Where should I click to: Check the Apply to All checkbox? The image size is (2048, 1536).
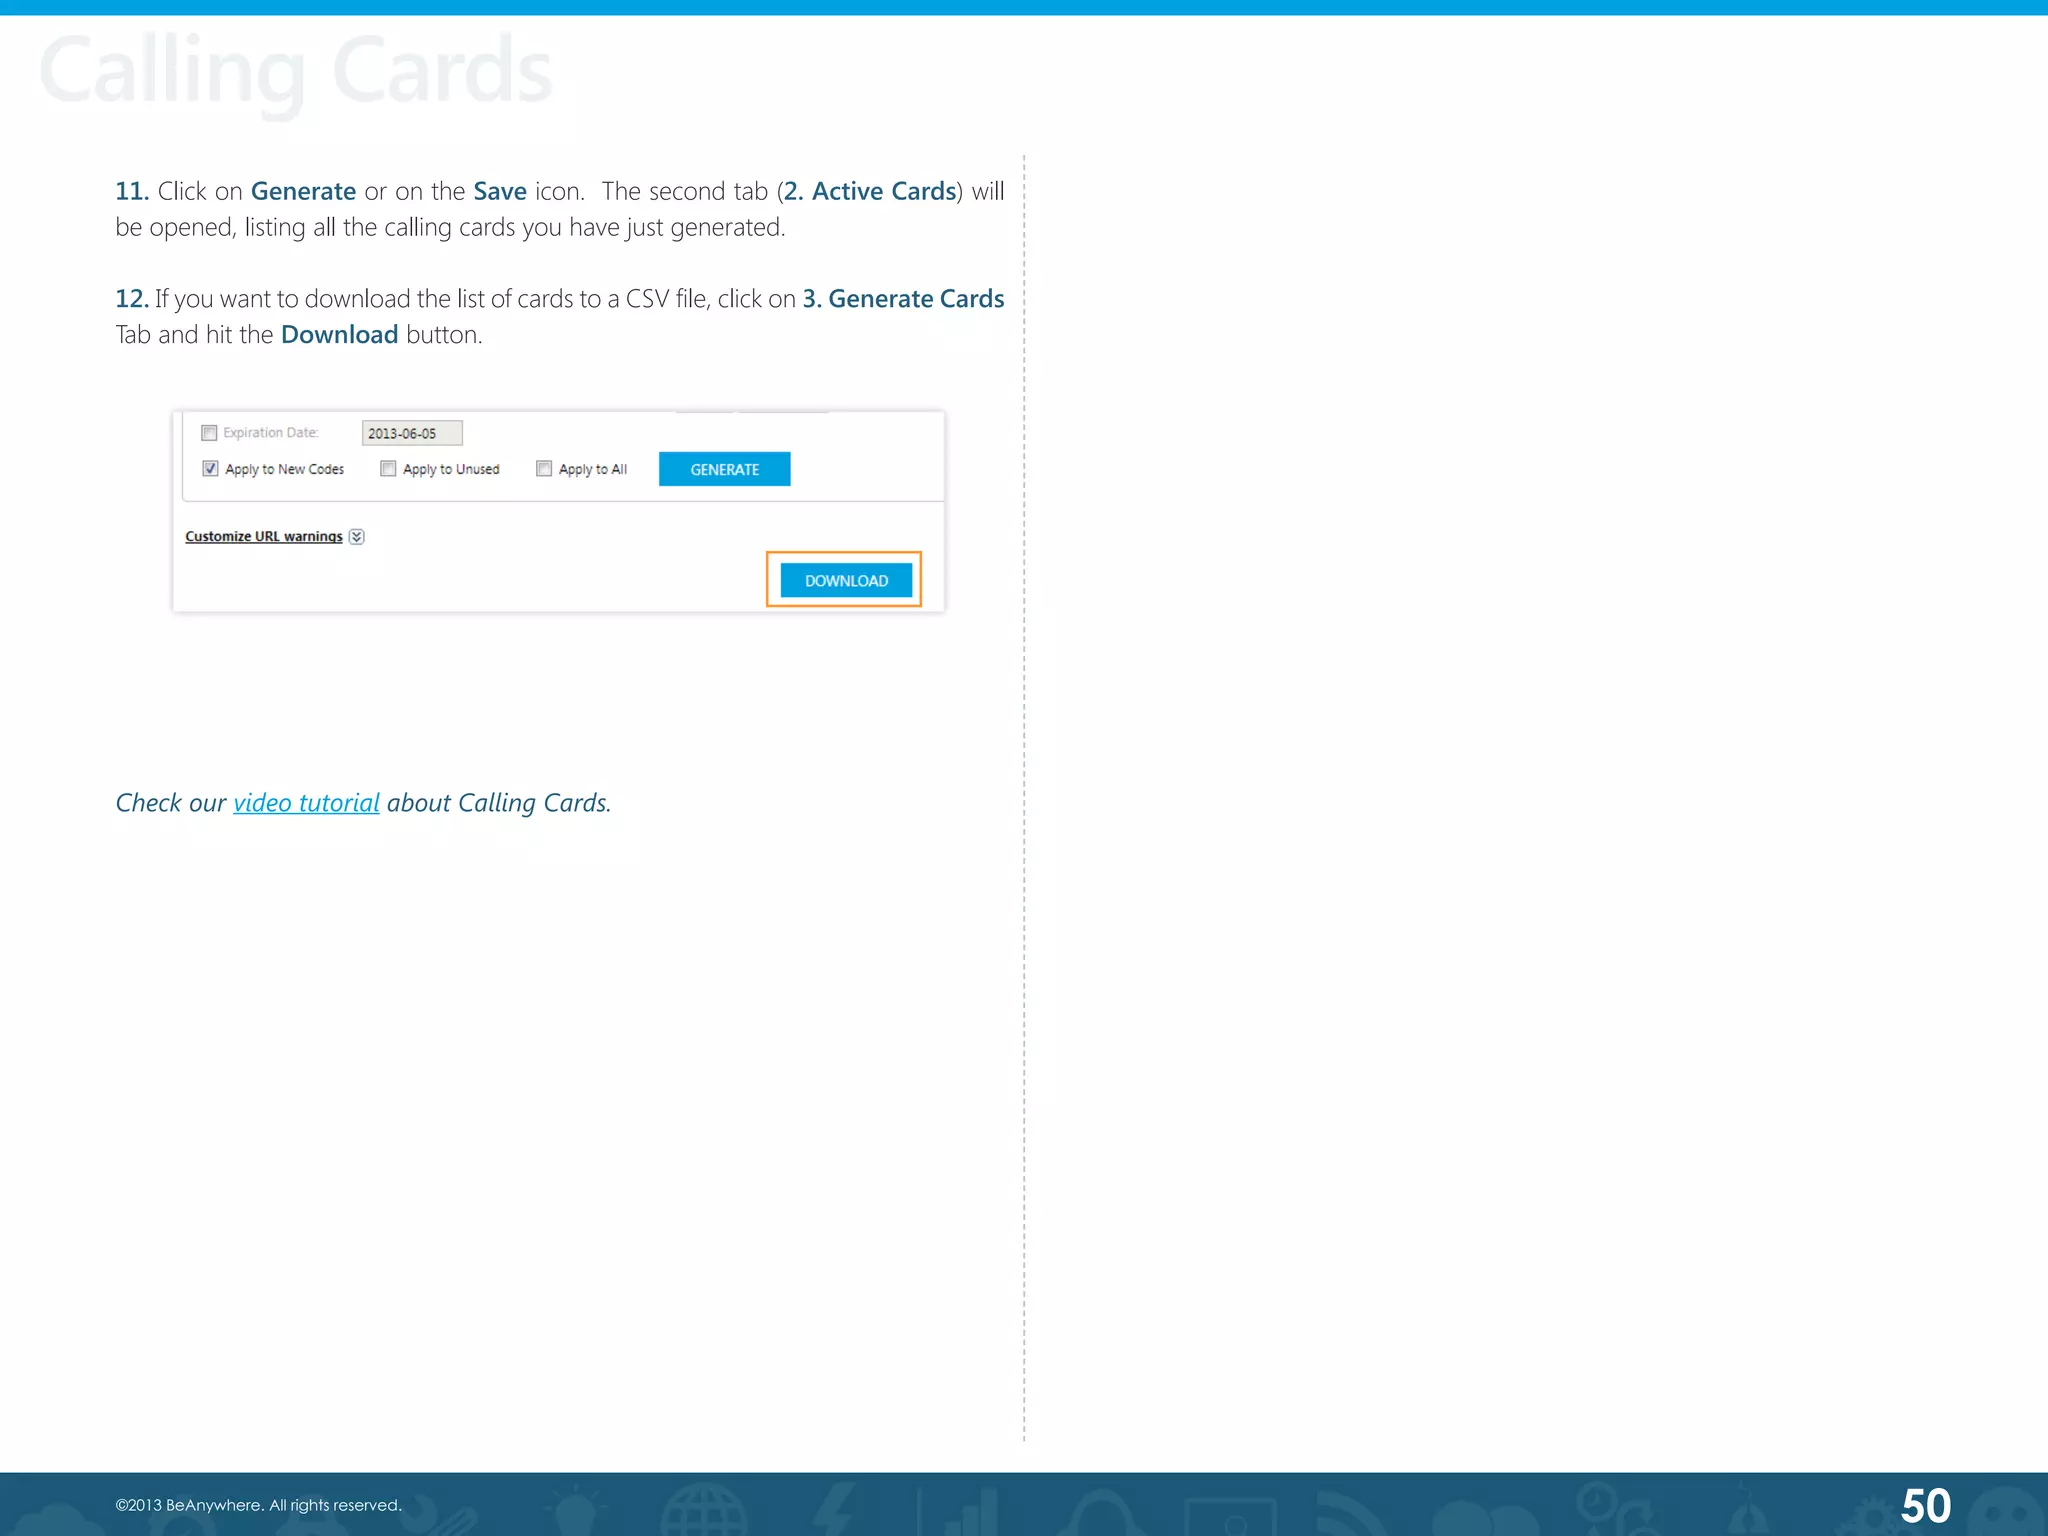544,469
